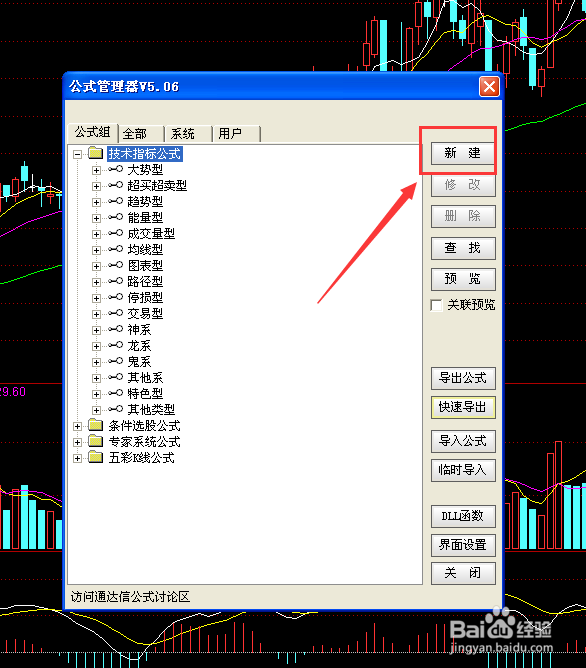
Task: Click the 五彩K线公式 folder icon
Action: (96, 457)
